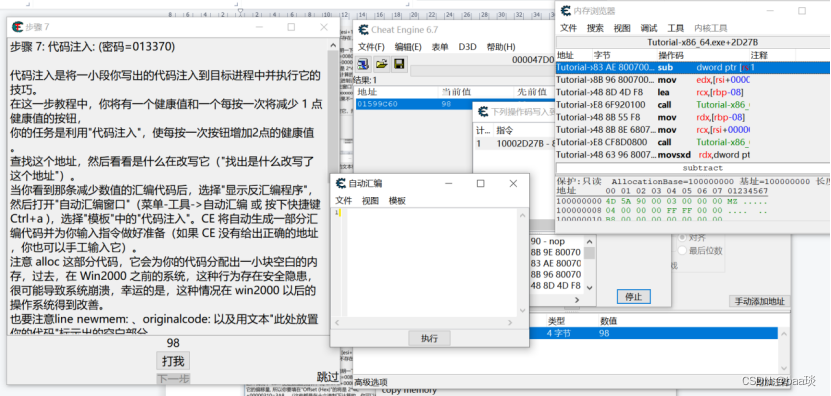Image resolution: width=831 pixels, height=396 pixels.
Task: Open 帮助(H) menu in Cheat Engine
Action: (501, 47)
